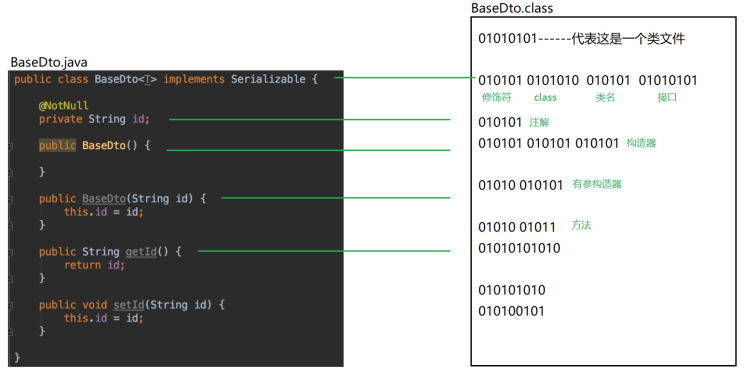Click the 类名 label
The height and width of the screenshot is (372, 746).
click(x=605, y=98)
